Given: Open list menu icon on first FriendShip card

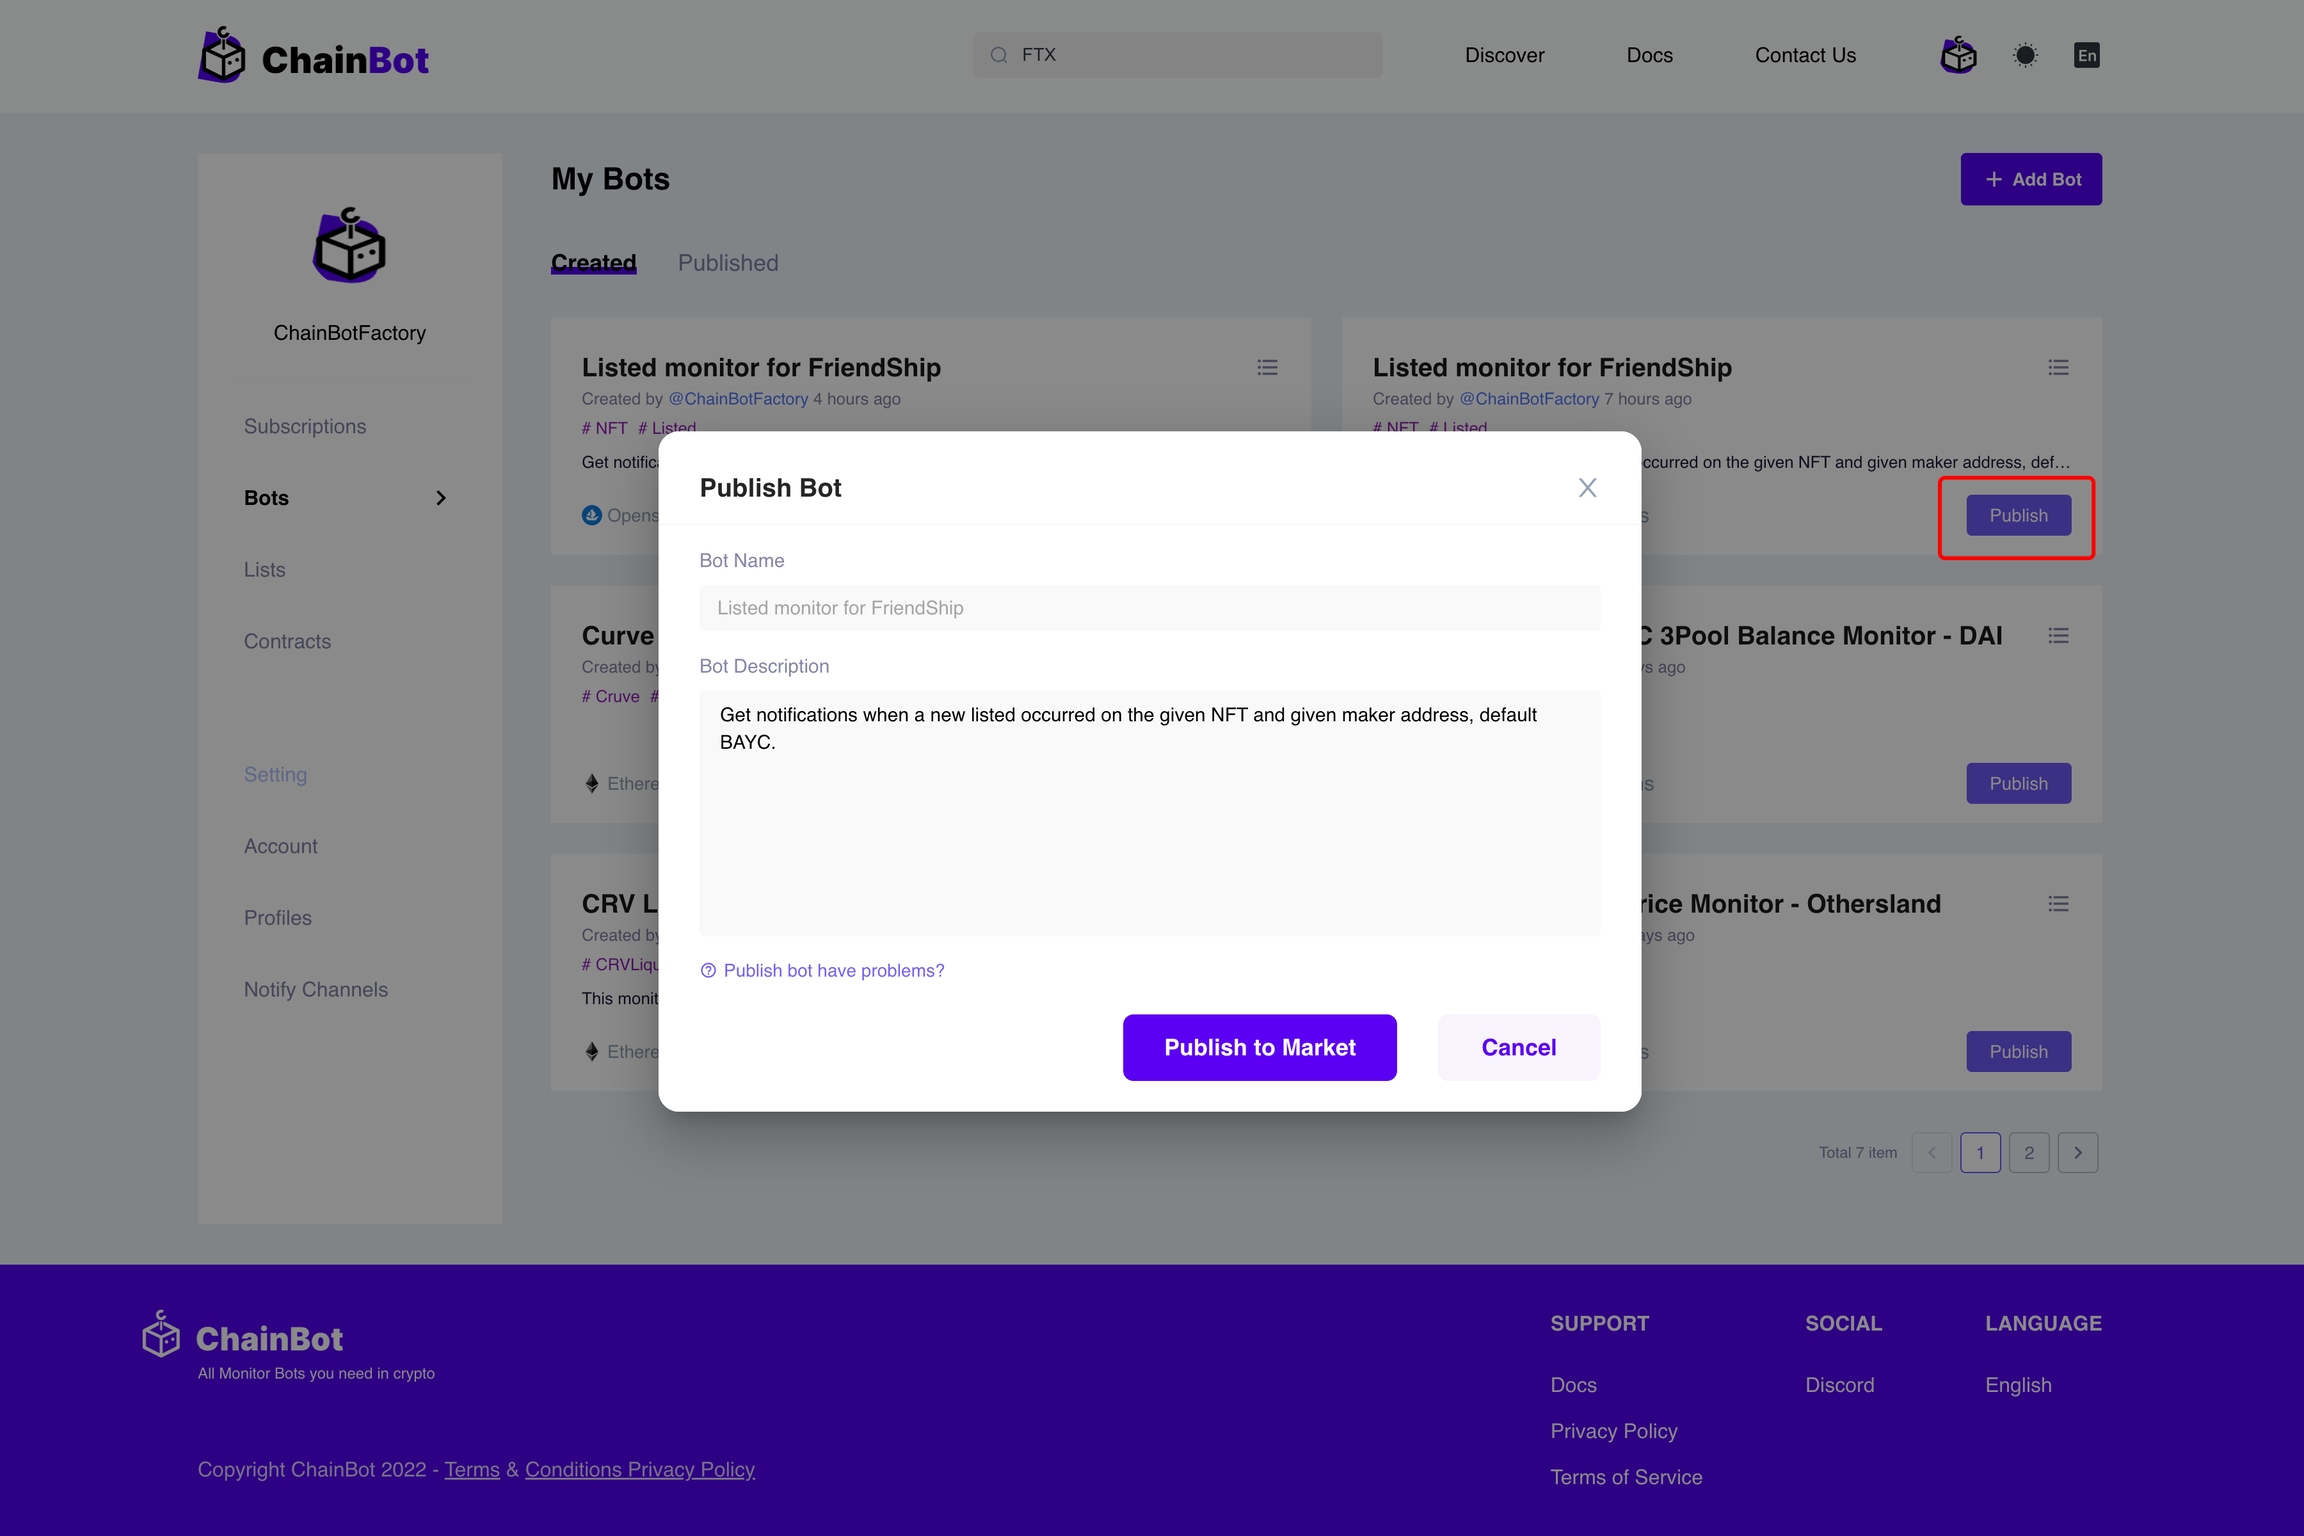Looking at the screenshot, I should click(1267, 368).
